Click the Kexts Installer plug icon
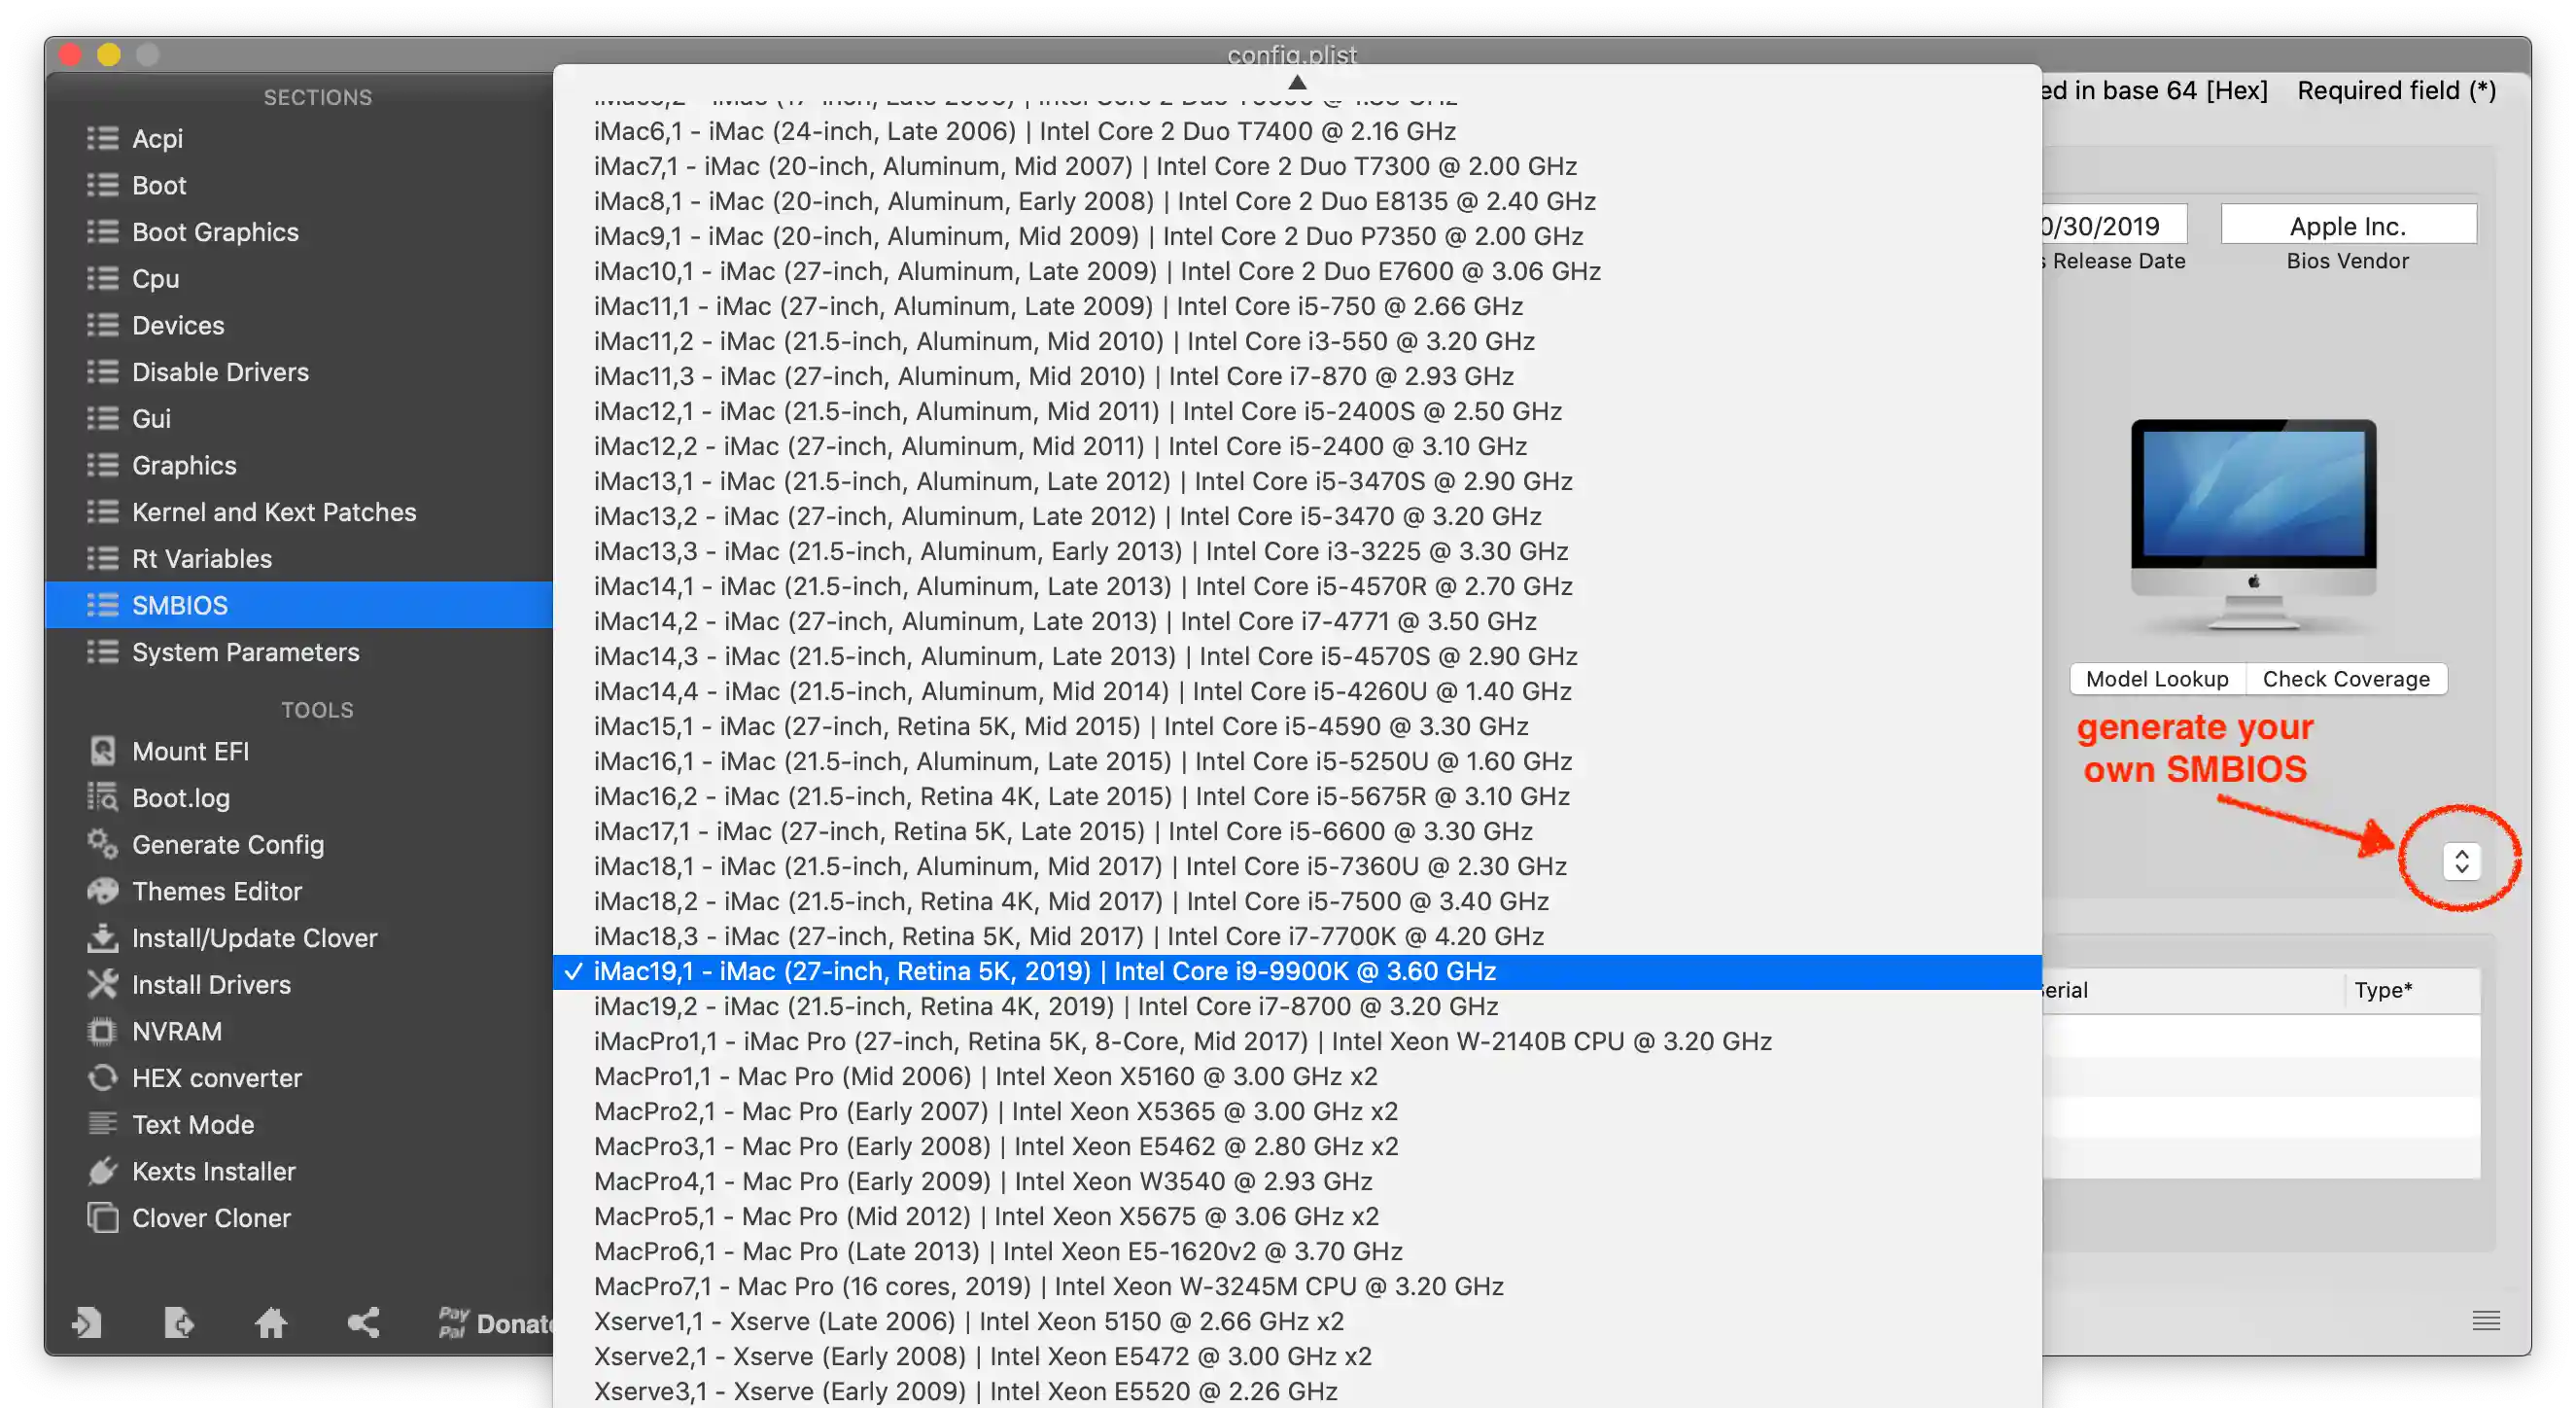Image resolution: width=2576 pixels, height=1408 pixels. 102,1171
